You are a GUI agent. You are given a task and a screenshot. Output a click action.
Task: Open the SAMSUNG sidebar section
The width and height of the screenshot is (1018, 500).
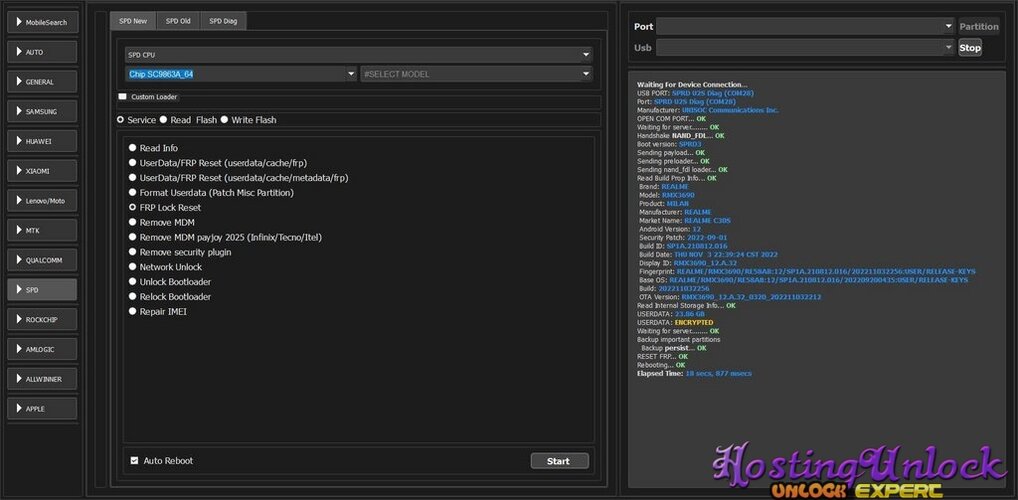pos(42,112)
